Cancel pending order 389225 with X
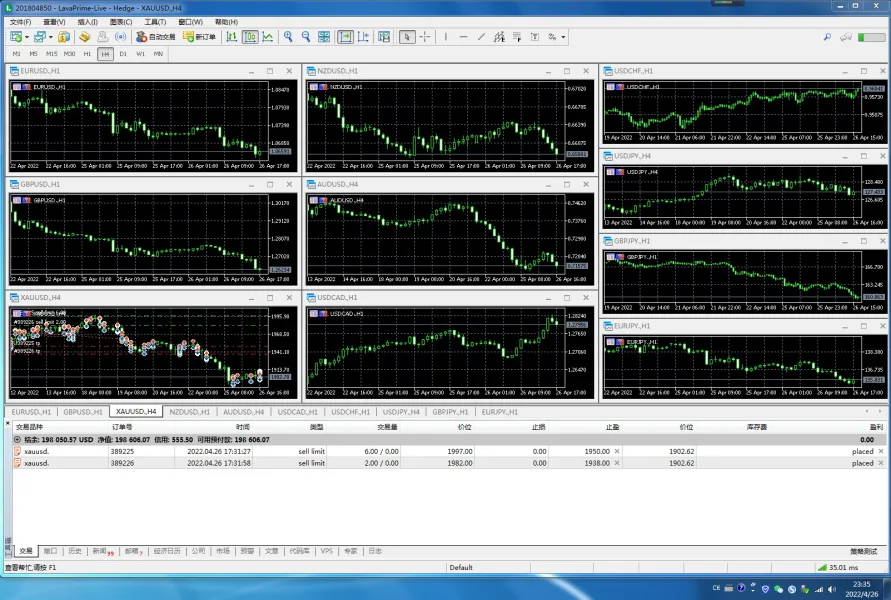The height and width of the screenshot is (600, 891). click(880, 451)
